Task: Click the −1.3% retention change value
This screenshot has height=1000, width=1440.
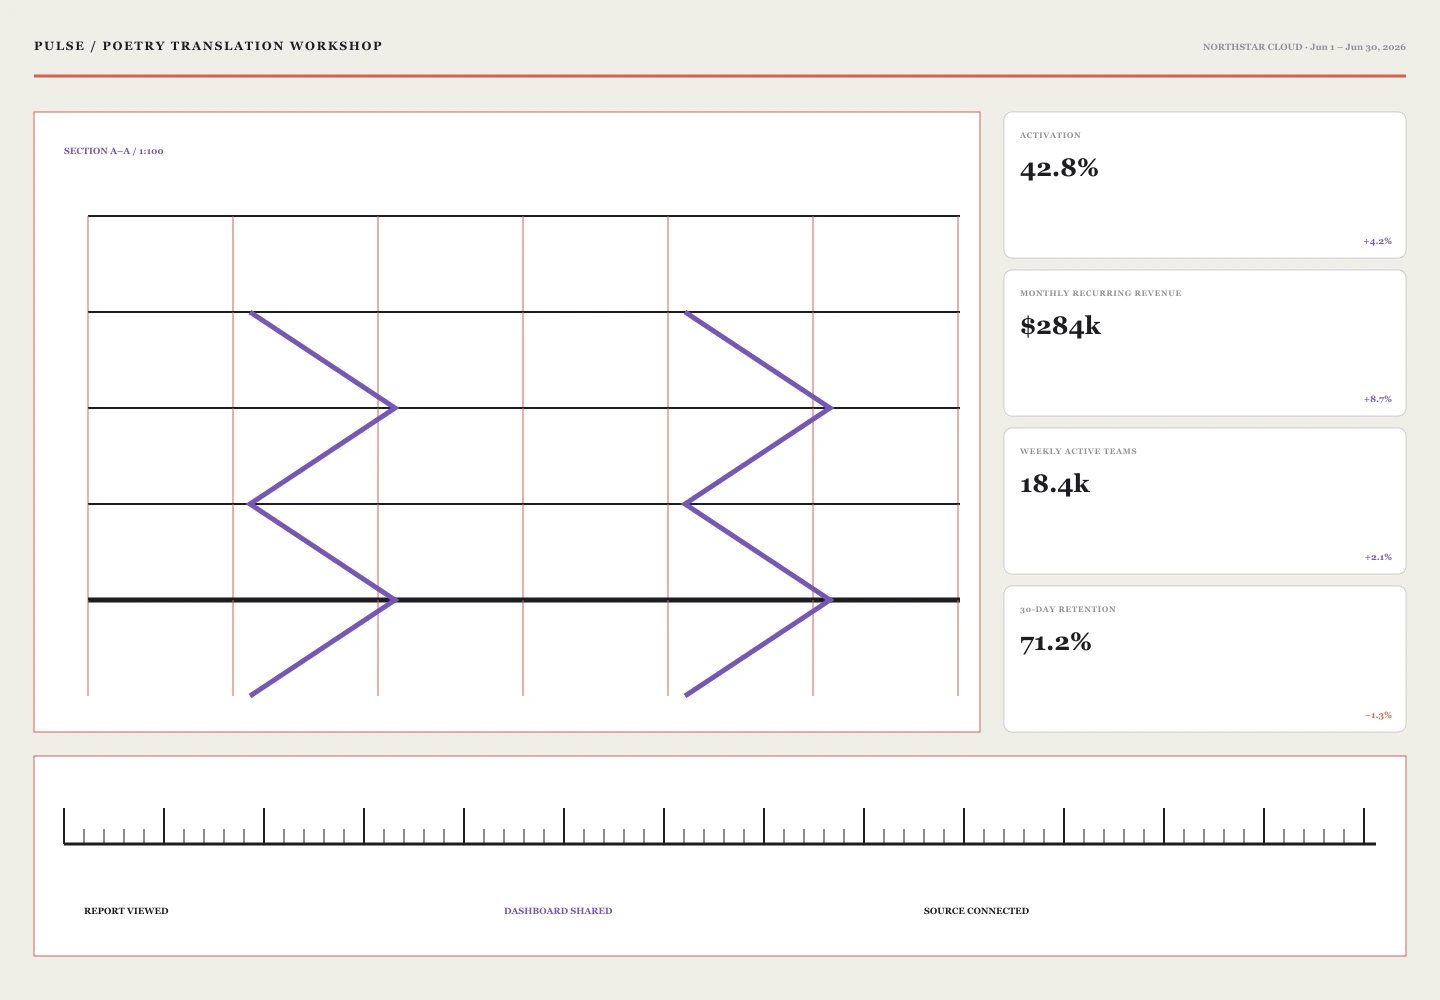Action: click(x=1378, y=715)
